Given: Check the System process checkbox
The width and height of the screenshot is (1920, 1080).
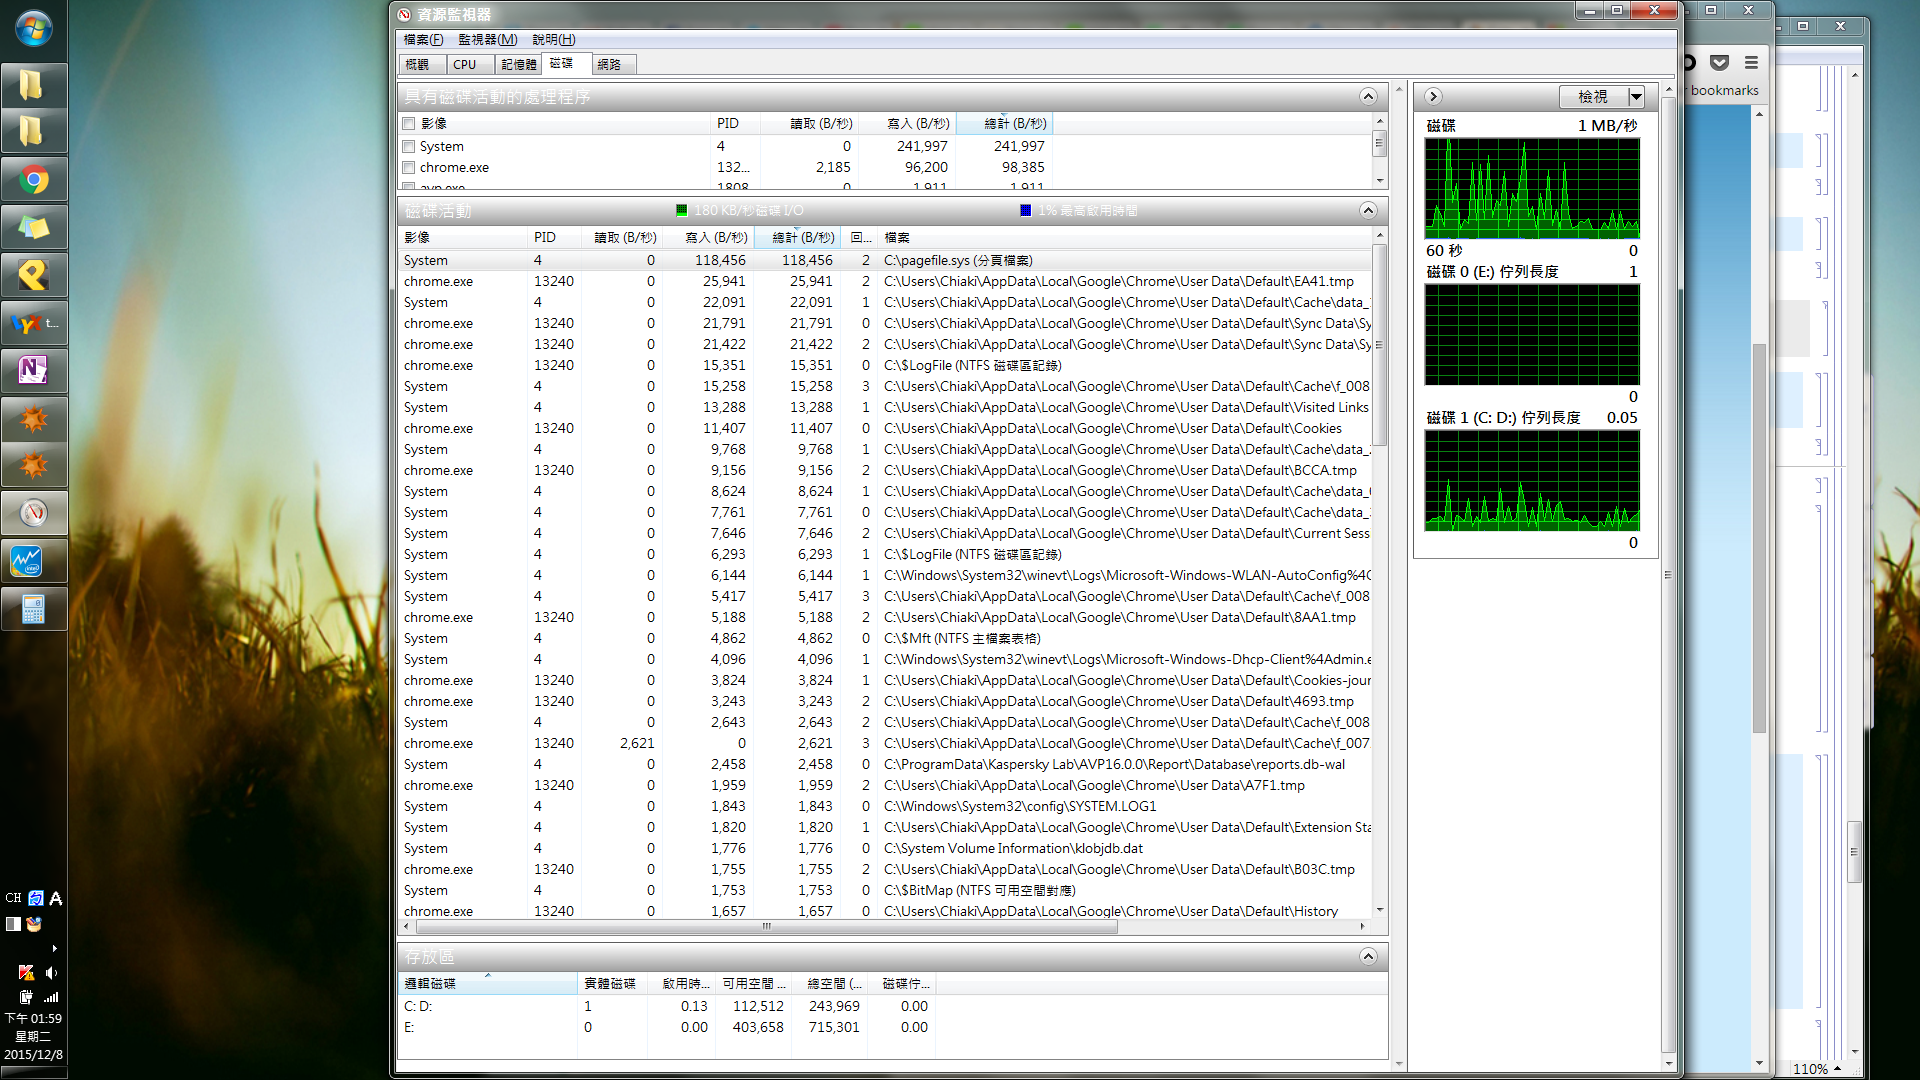Looking at the screenshot, I should coord(408,146).
